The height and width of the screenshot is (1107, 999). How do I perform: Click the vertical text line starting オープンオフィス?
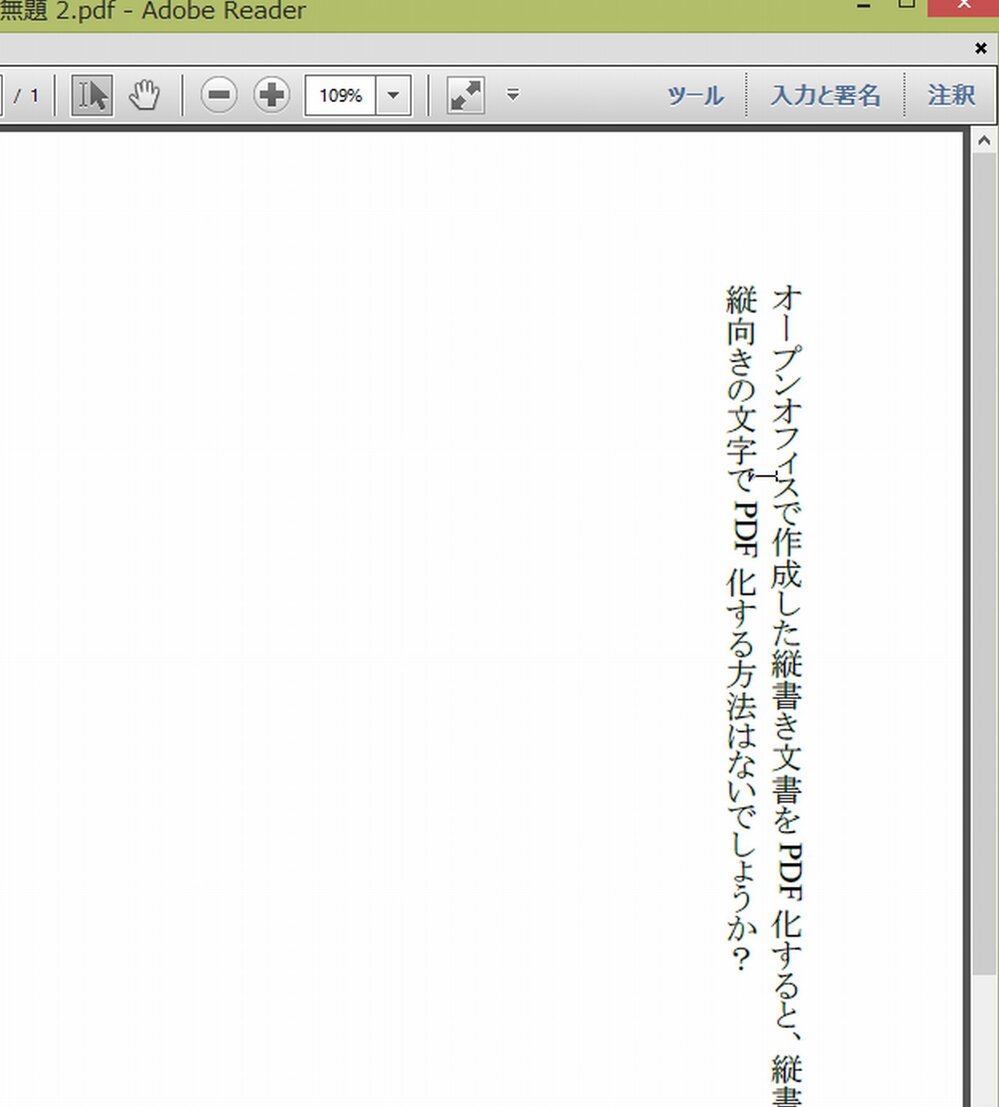(x=786, y=695)
